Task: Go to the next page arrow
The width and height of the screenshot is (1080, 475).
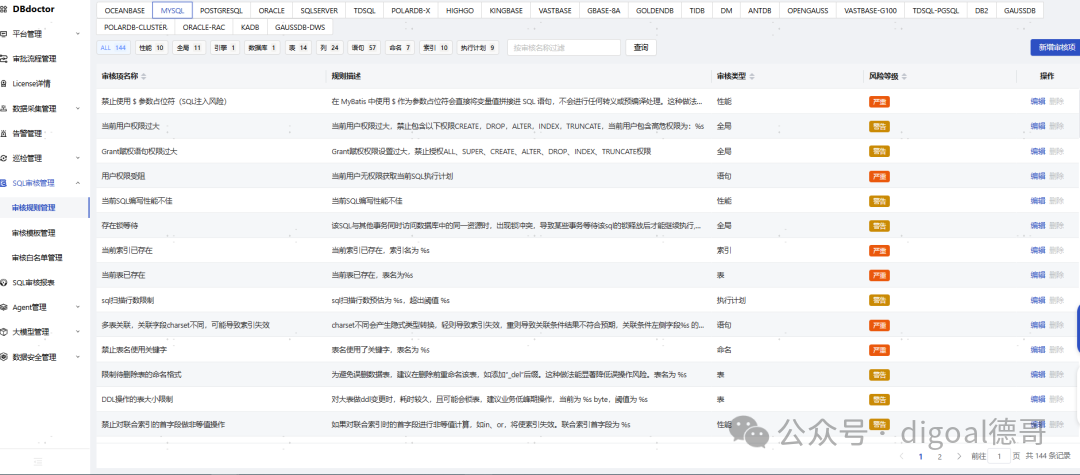Action: (x=959, y=456)
